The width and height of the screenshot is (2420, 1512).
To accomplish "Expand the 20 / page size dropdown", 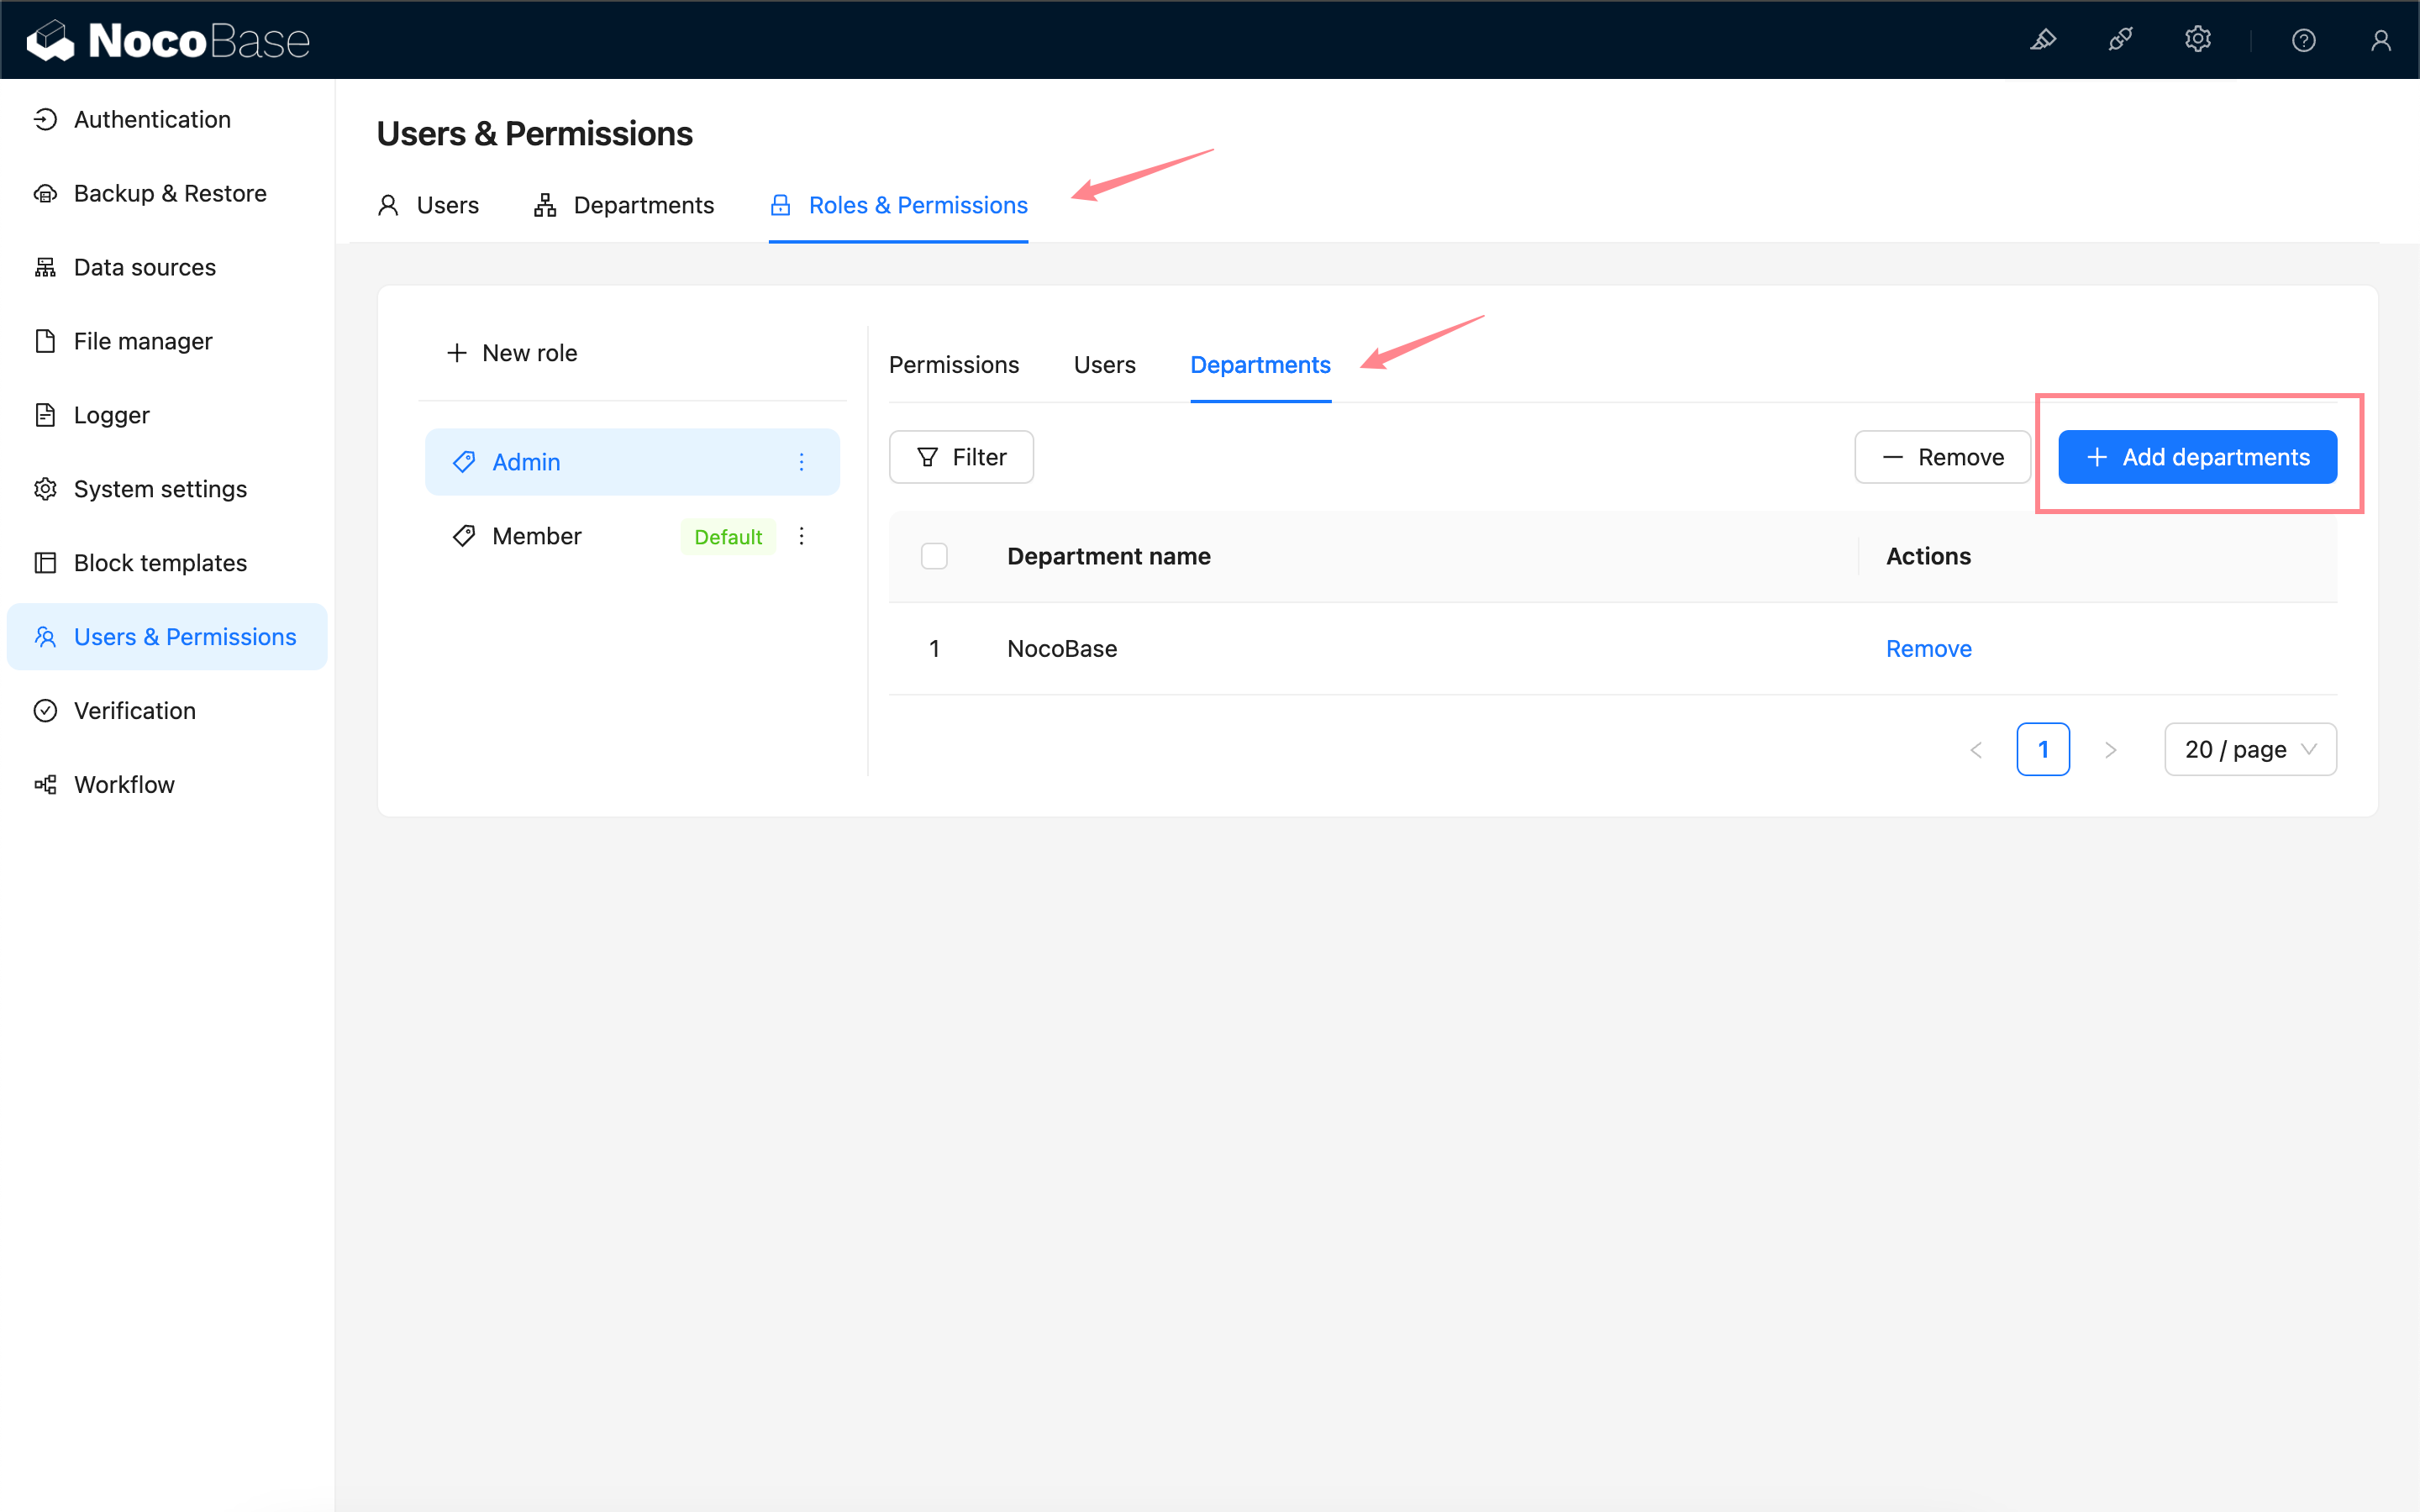I will tap(2250, 749).
